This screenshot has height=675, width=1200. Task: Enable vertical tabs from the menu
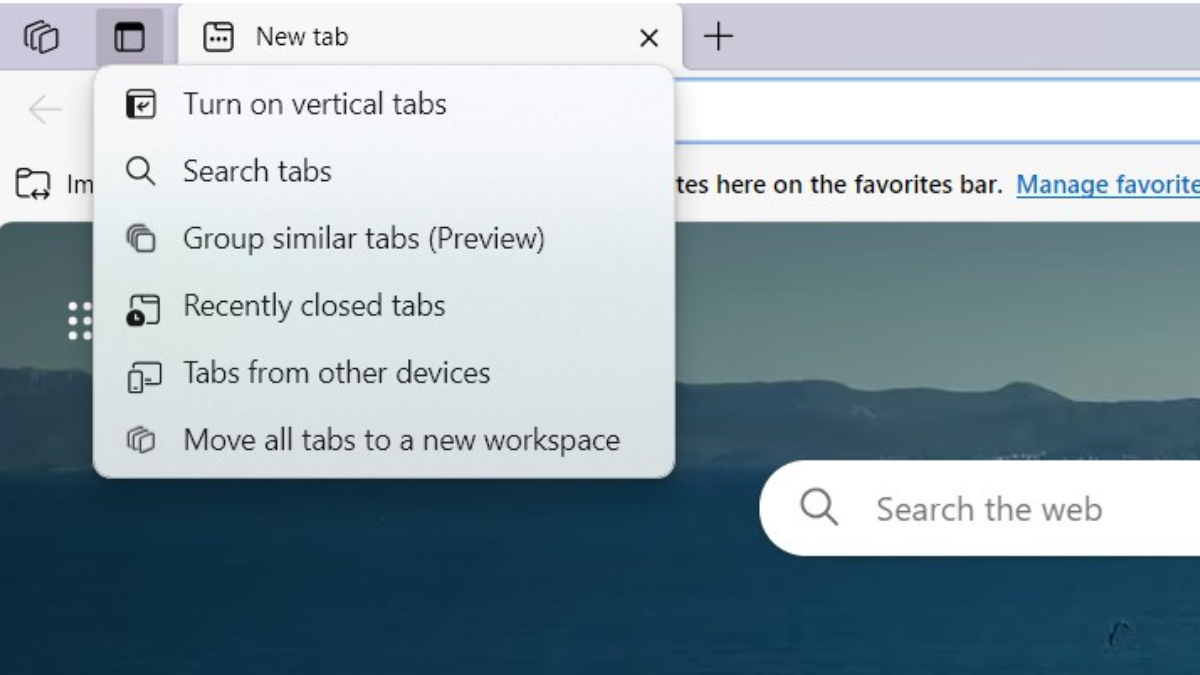(314, 103)
